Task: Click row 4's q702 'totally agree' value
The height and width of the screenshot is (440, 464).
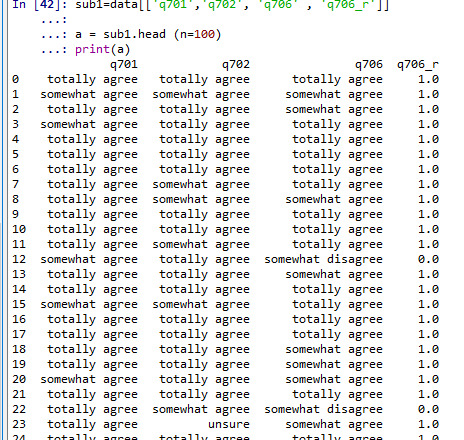Action: 204,140
